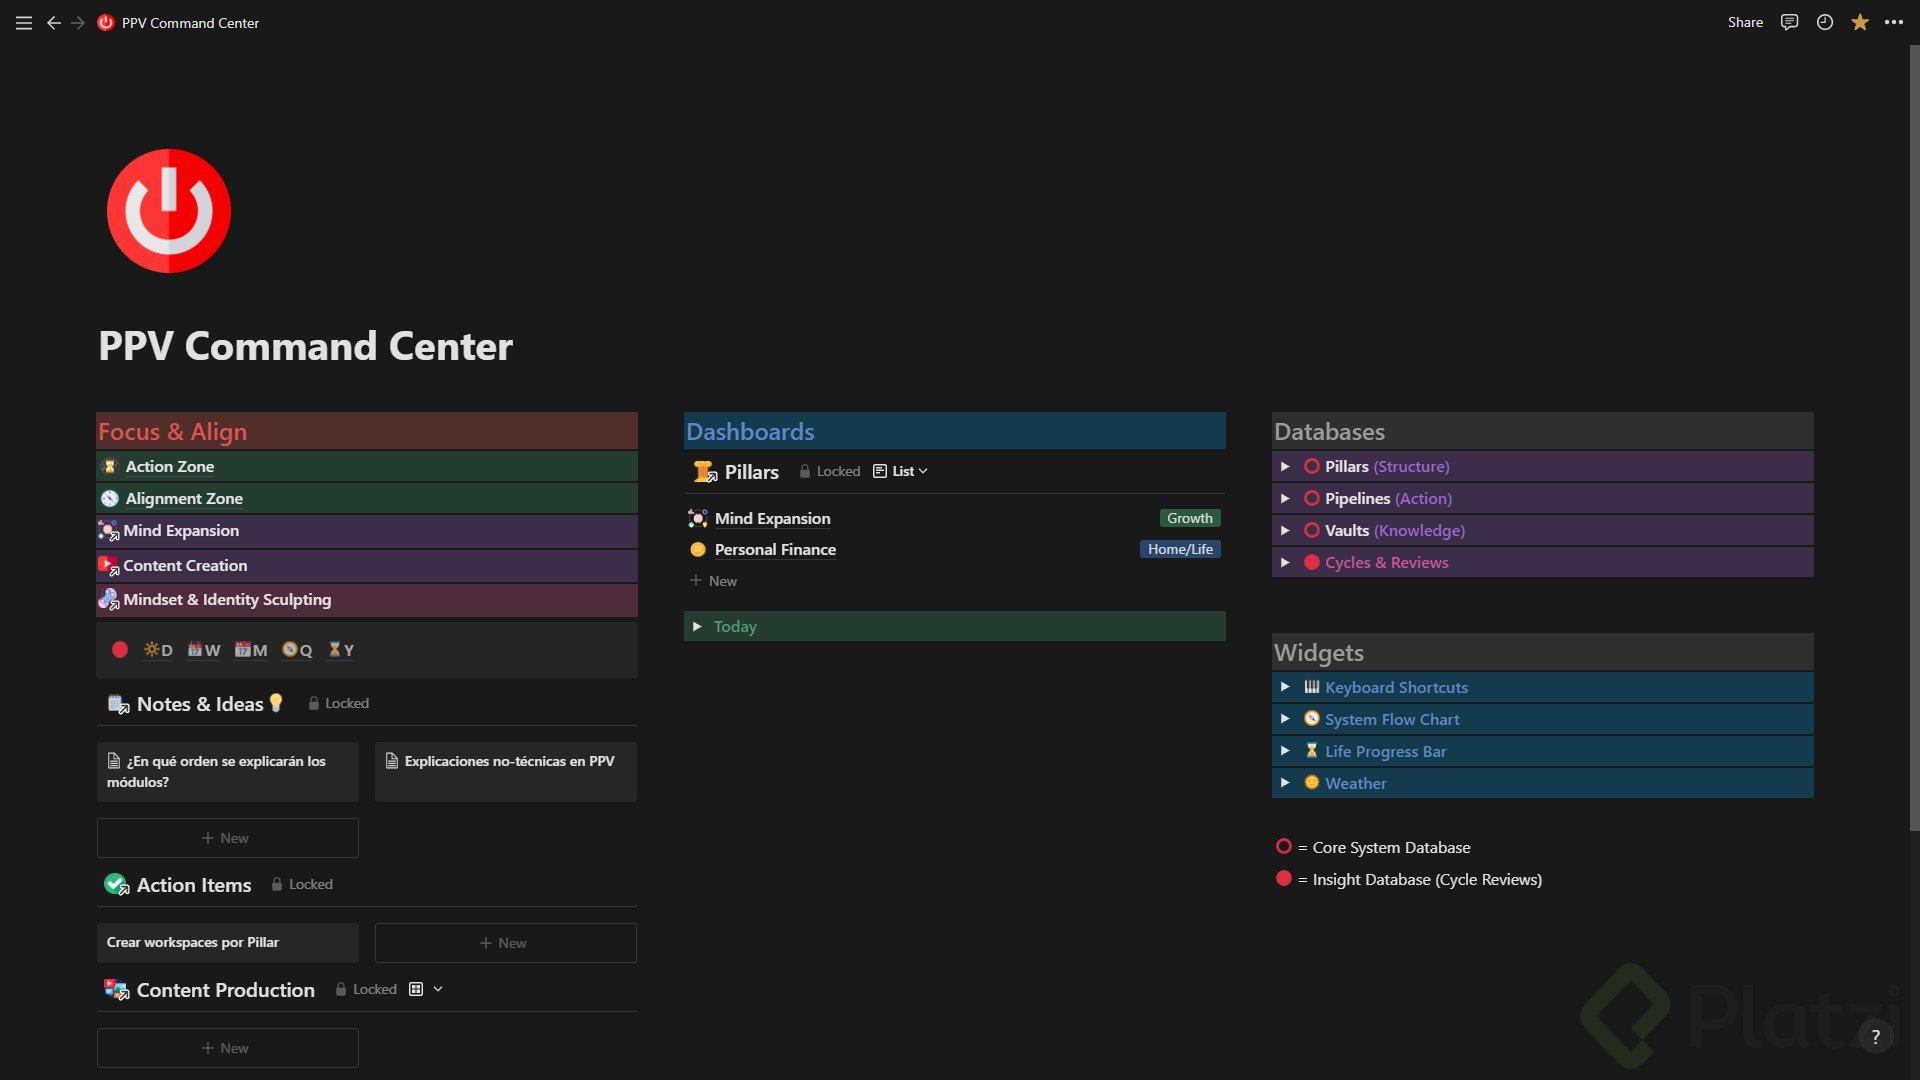Viewport: 1920px width, 1080px height.
Task: Expand the Today toggle section
Action: click(697, 627)
